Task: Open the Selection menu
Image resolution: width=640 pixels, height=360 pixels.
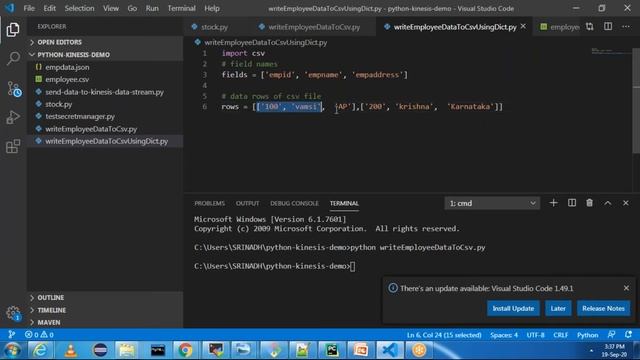Action: coord(79,8)
